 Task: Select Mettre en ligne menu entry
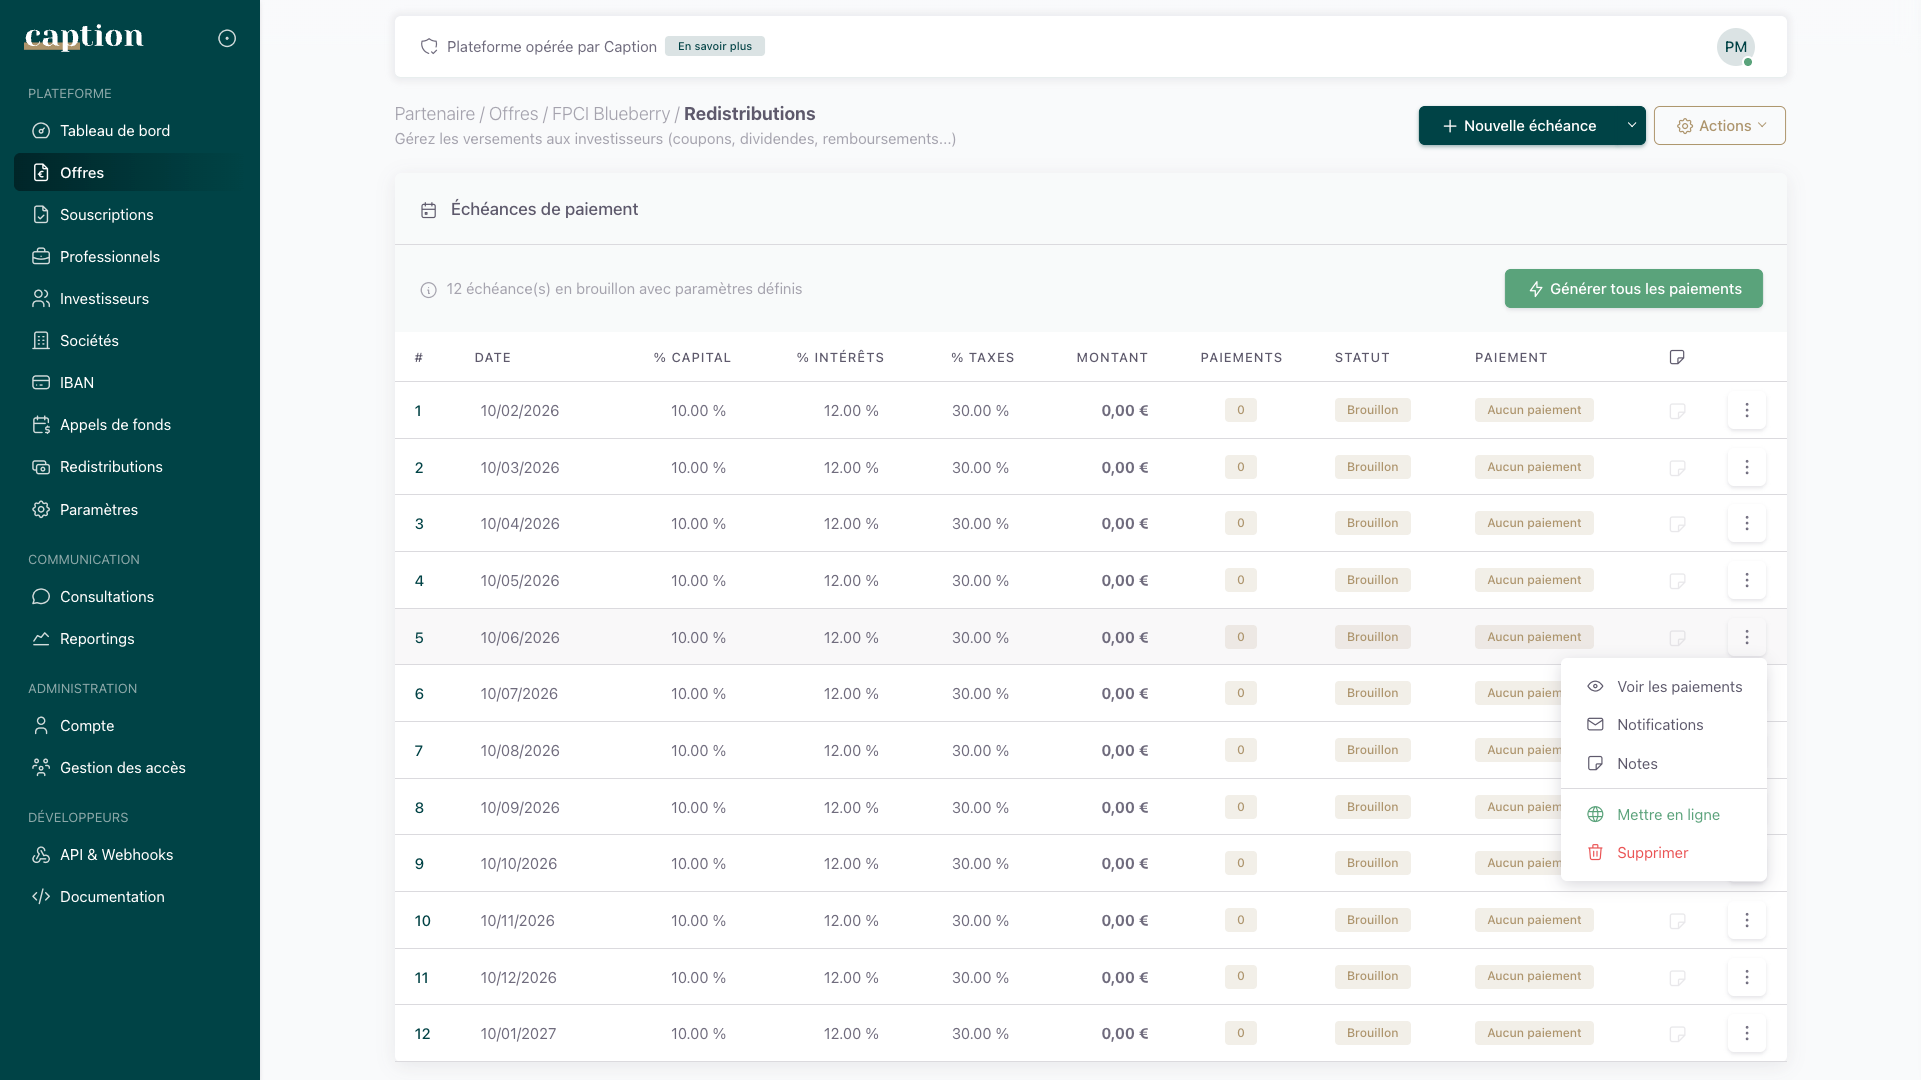1667,815
